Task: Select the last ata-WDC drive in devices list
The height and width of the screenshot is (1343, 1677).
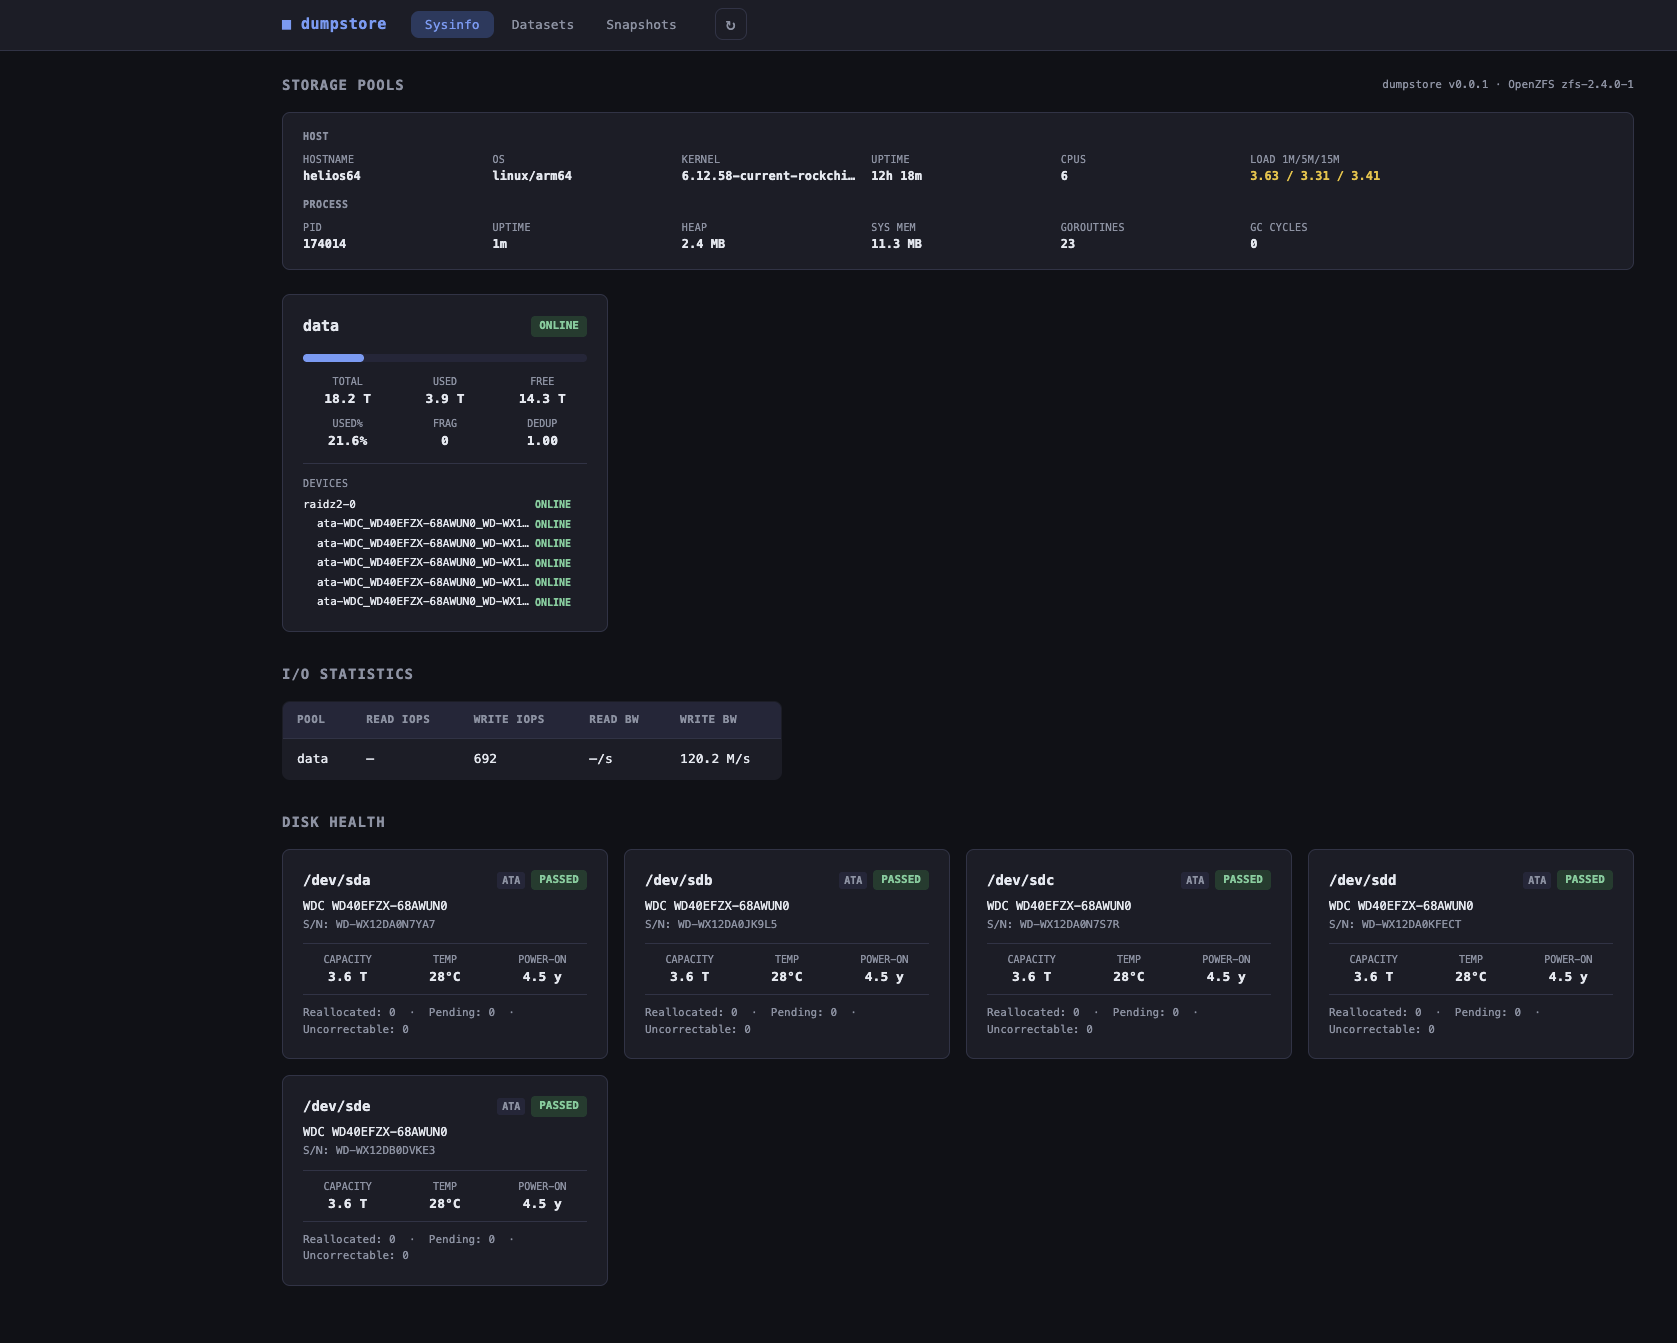Action: 422,601
